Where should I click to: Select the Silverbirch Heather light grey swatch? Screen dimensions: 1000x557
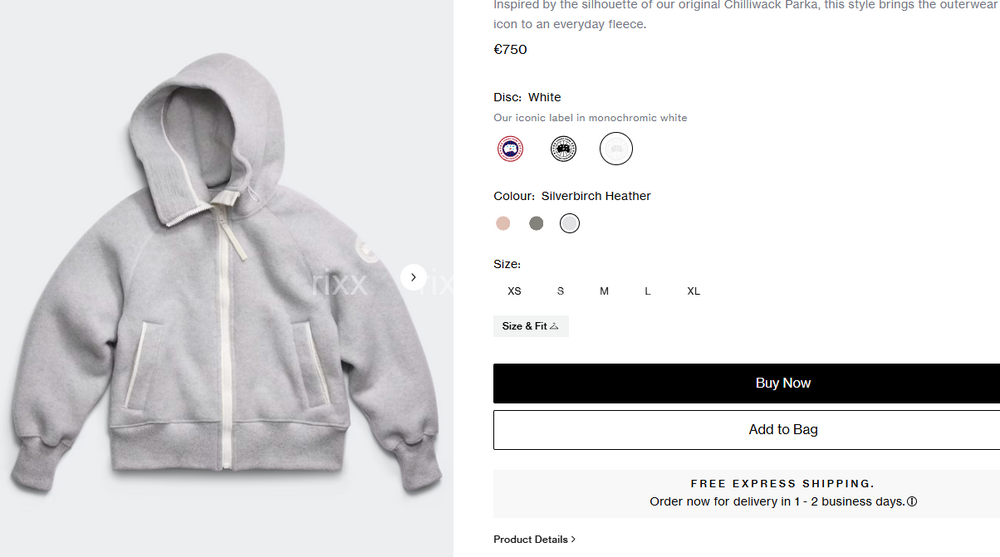click(569, 223)
